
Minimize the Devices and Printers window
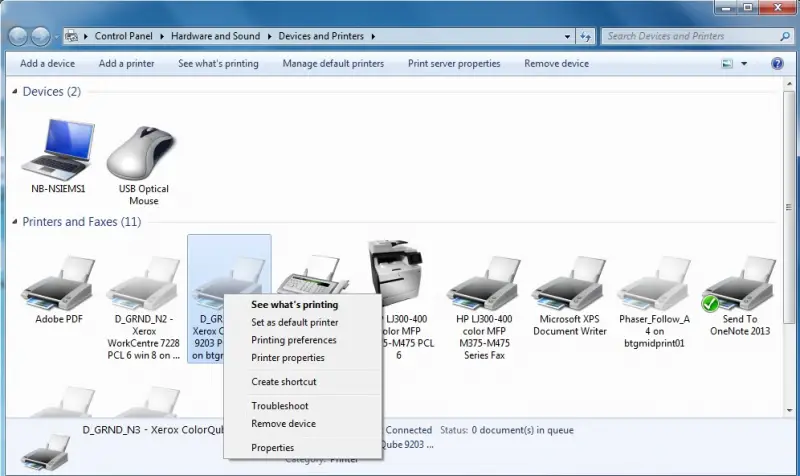[726, 7]
